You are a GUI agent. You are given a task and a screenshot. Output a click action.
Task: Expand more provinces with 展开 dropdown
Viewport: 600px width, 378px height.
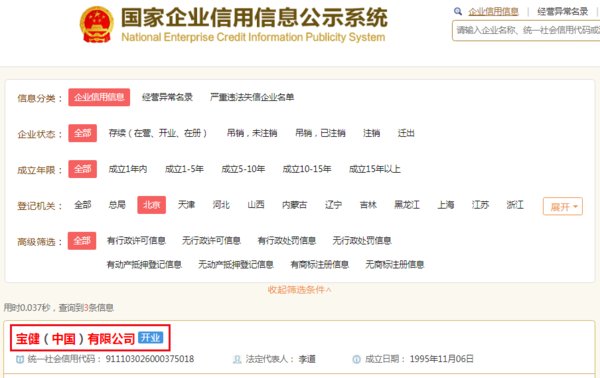563,207
